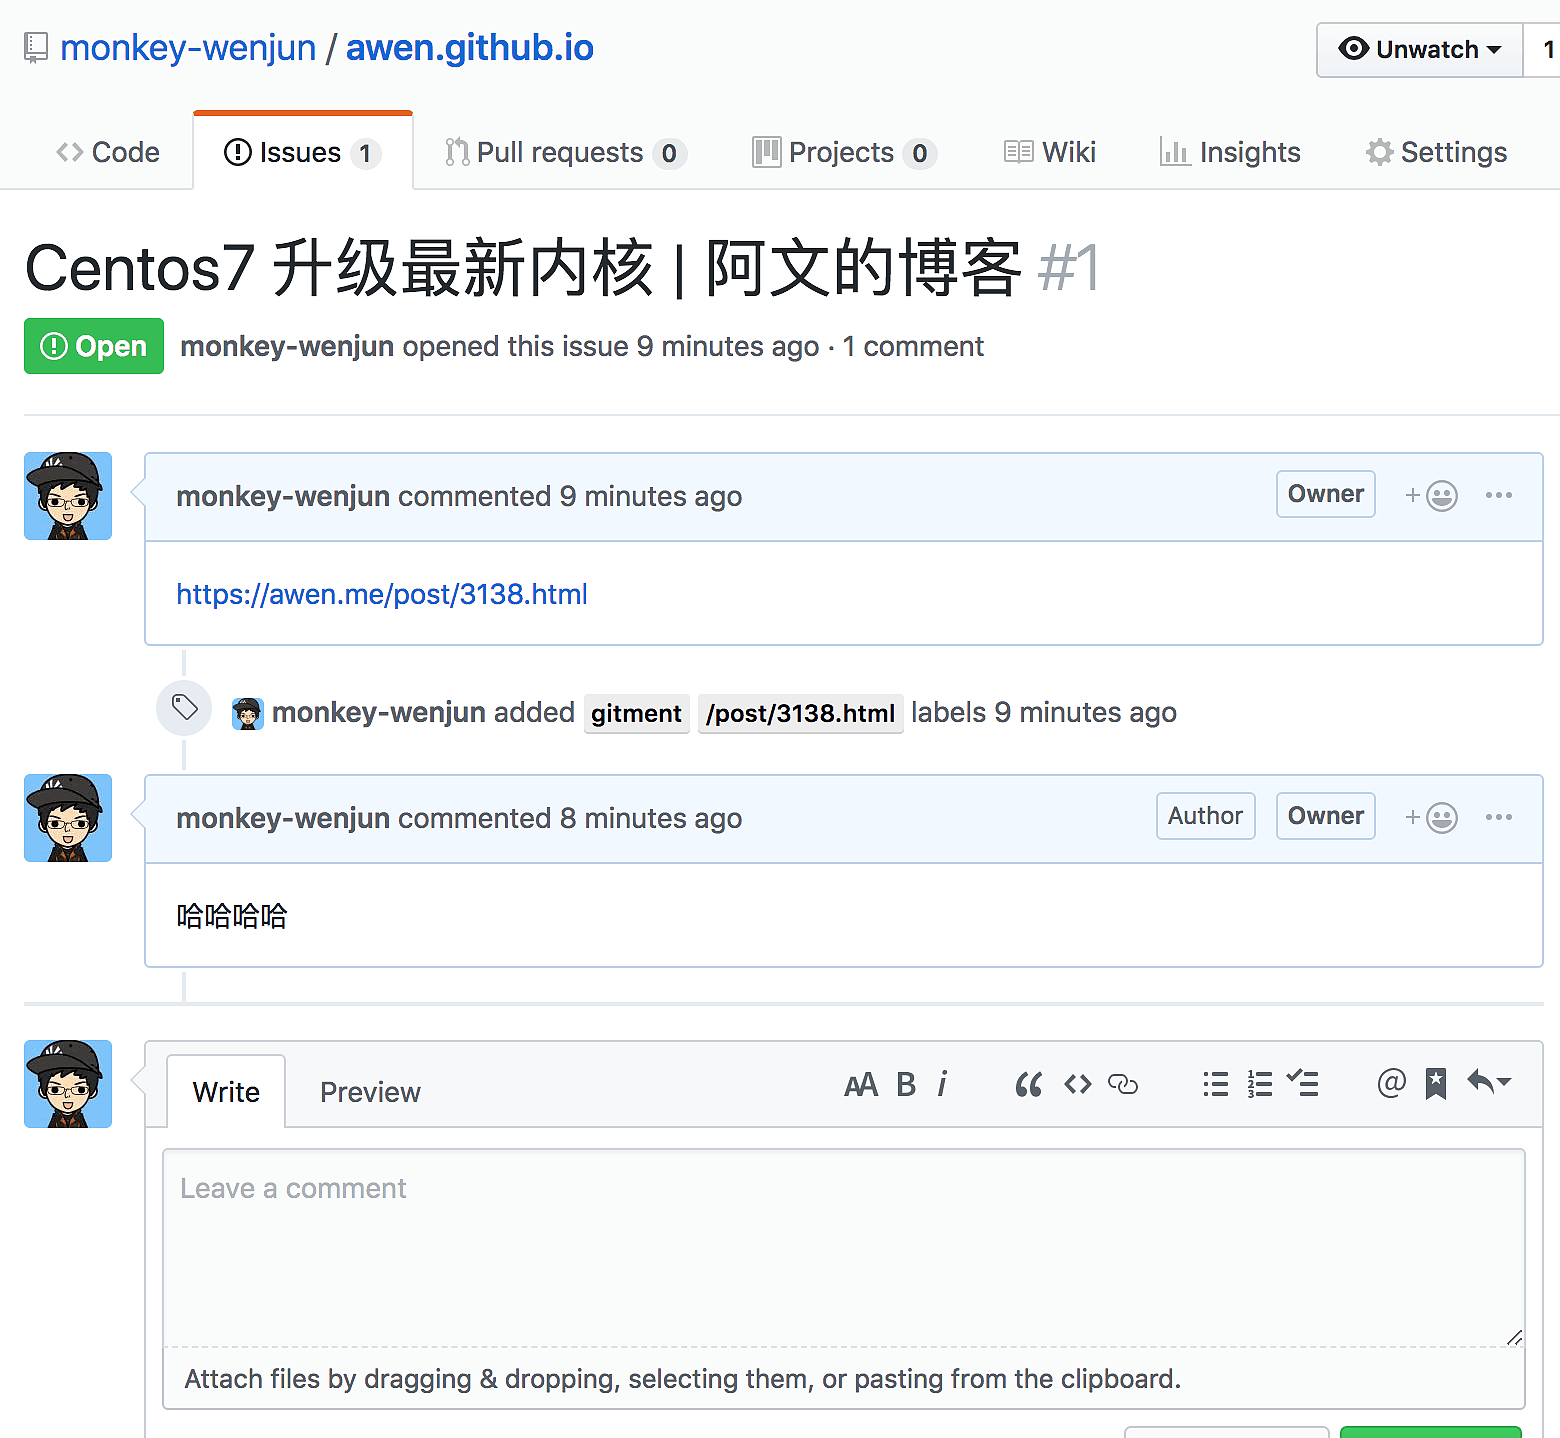
Task: Click the header text size icon
Action: [x=860, y=1085]
